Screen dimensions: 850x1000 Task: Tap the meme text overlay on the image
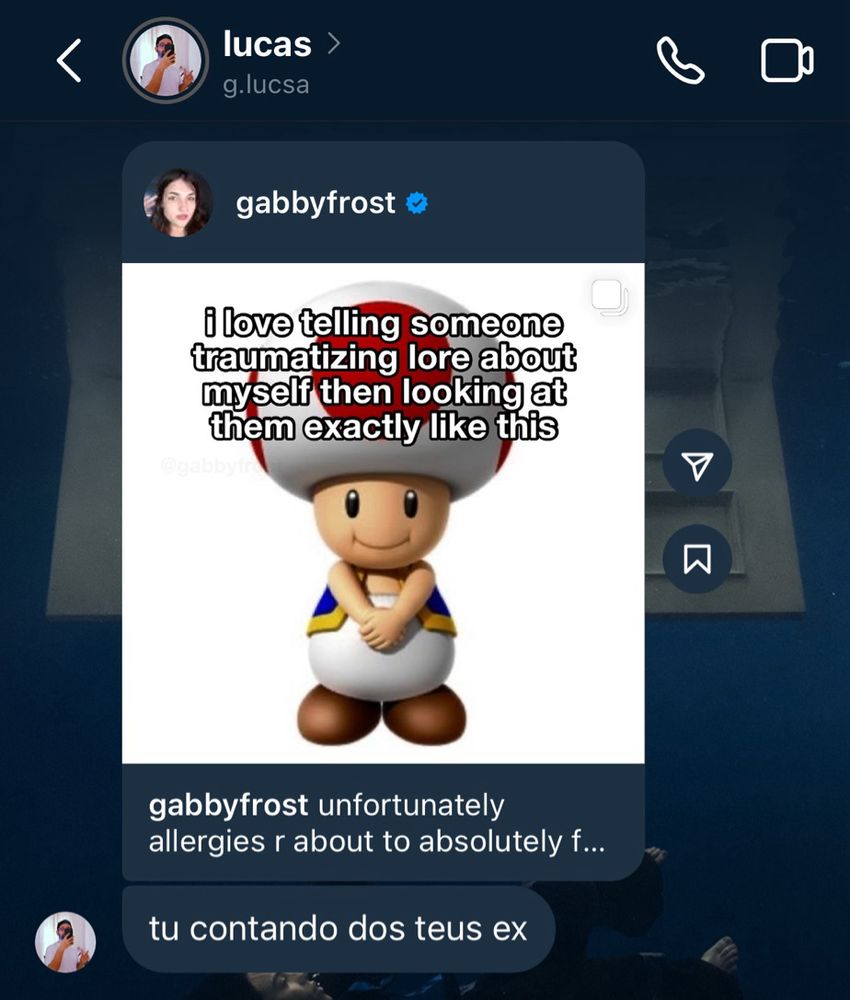coord(384,375)
